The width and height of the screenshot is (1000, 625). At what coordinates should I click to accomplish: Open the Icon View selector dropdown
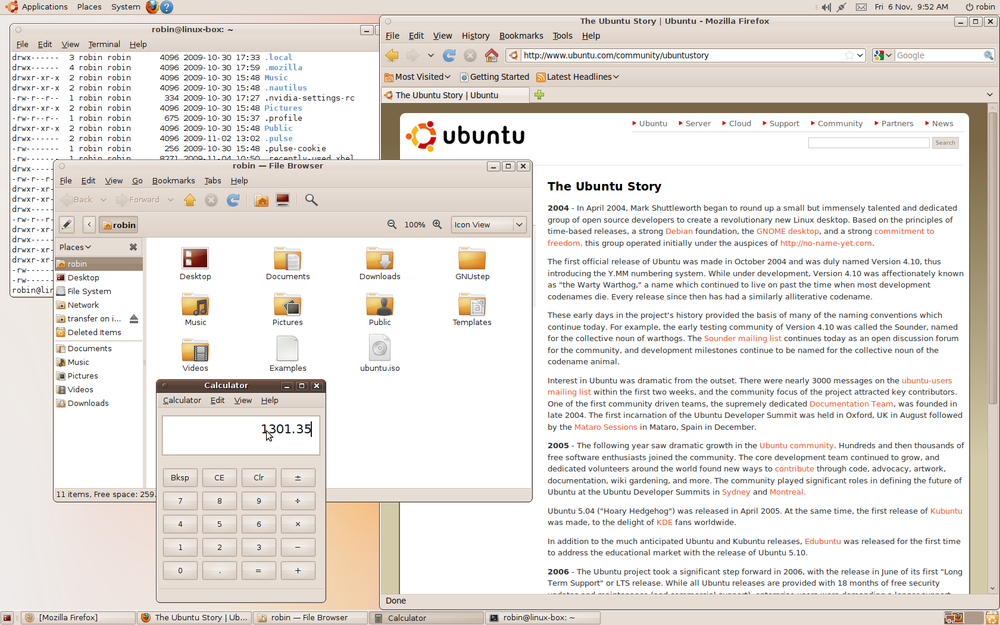(488, 224)
